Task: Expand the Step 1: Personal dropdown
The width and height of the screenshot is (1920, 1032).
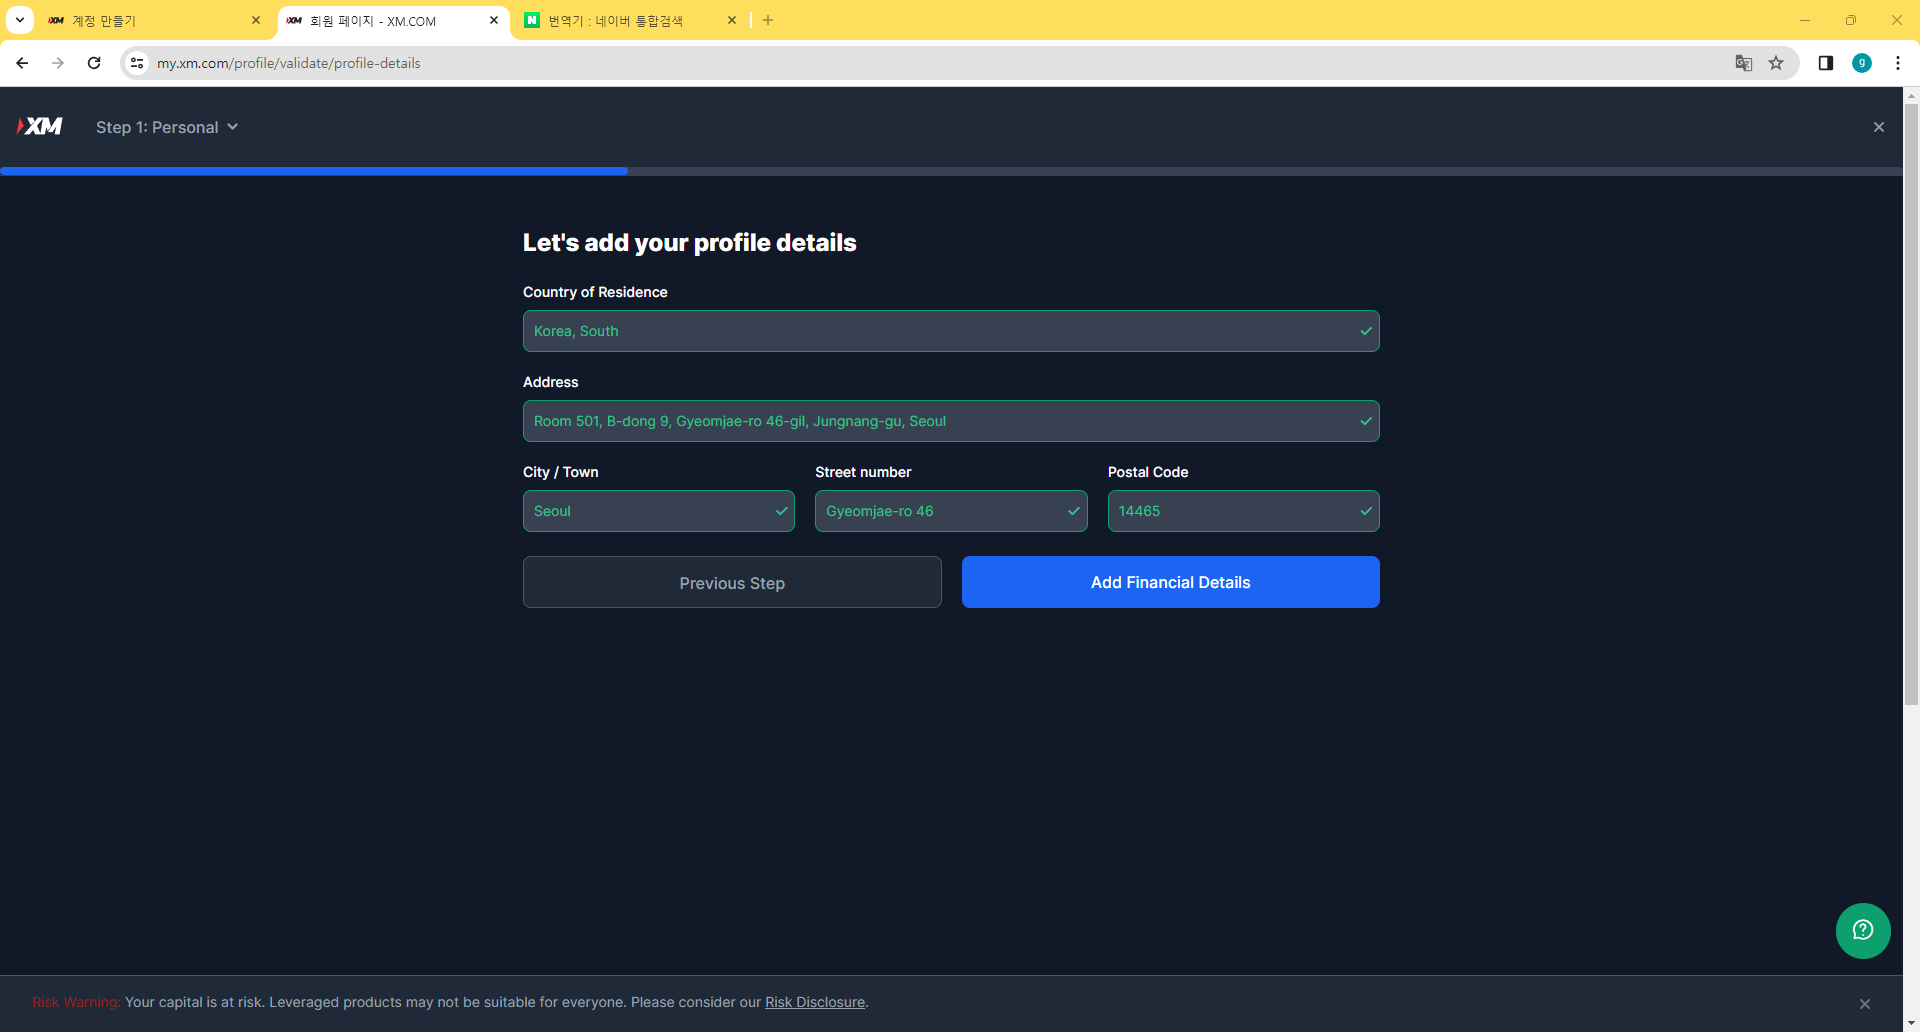Action: click(167, 127)
